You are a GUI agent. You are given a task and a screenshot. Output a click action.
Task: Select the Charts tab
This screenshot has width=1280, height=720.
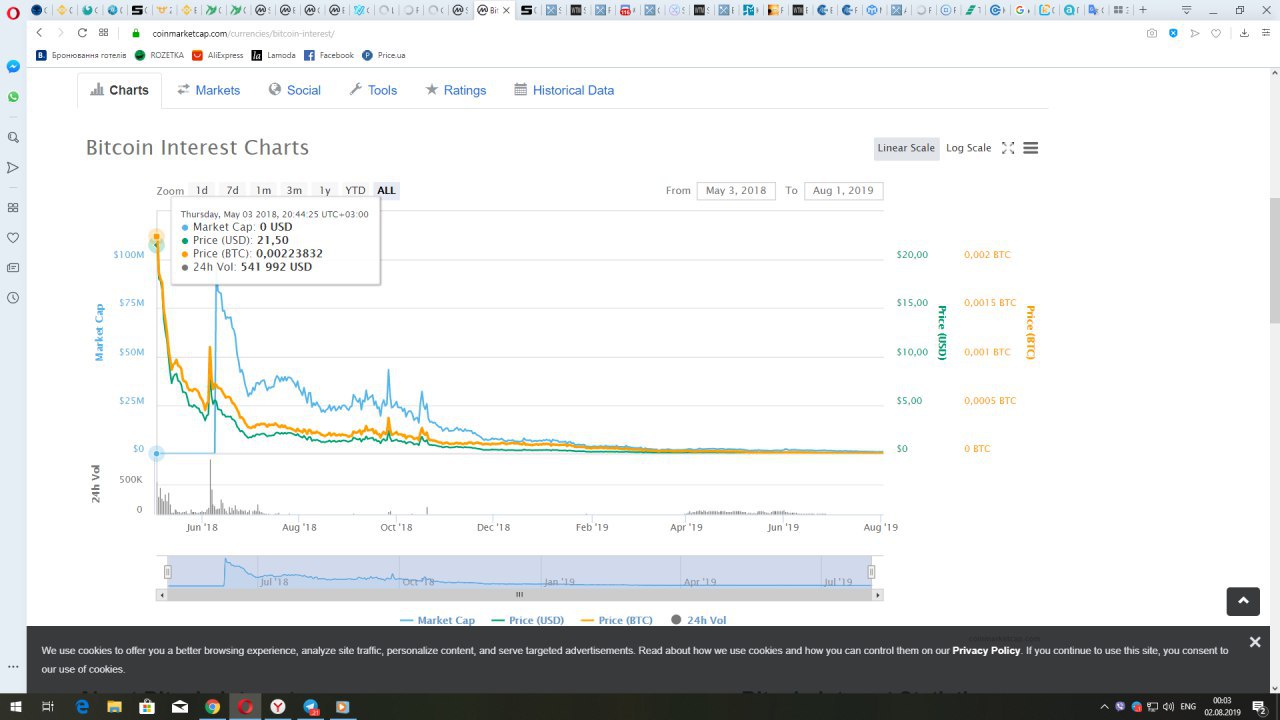coord(119,90)
